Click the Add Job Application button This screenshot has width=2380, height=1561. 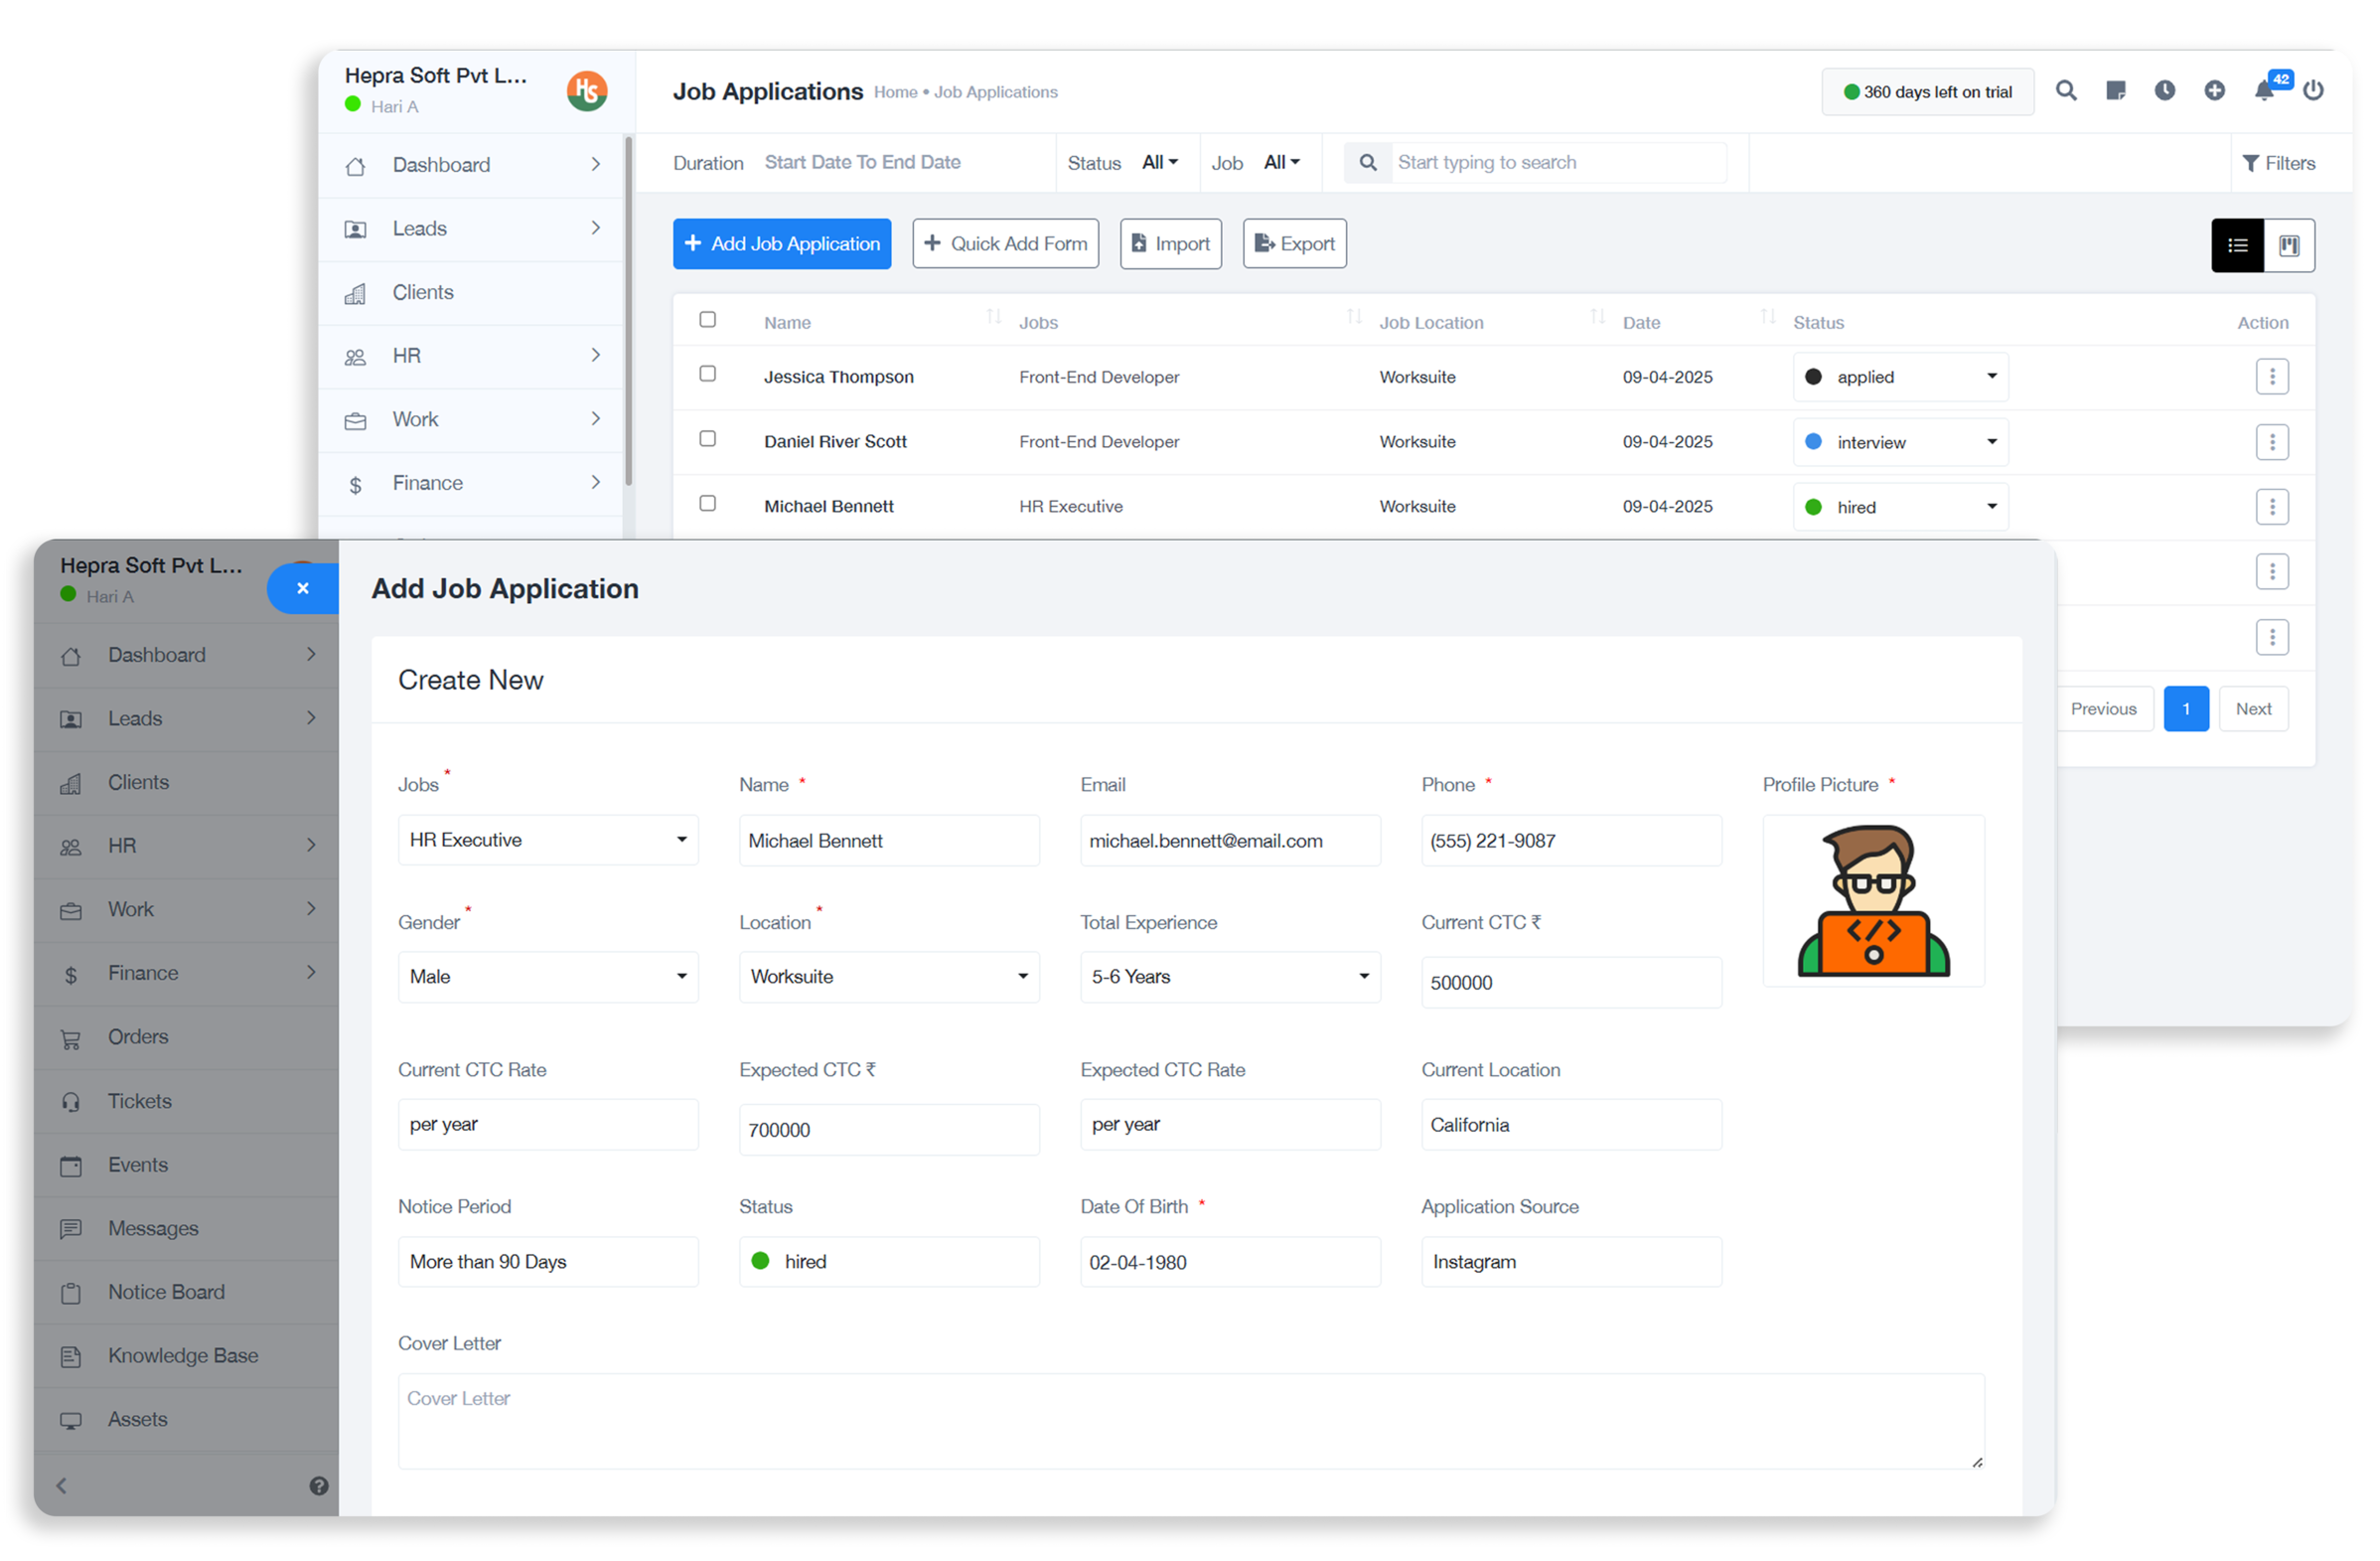(x=782, y=244)
